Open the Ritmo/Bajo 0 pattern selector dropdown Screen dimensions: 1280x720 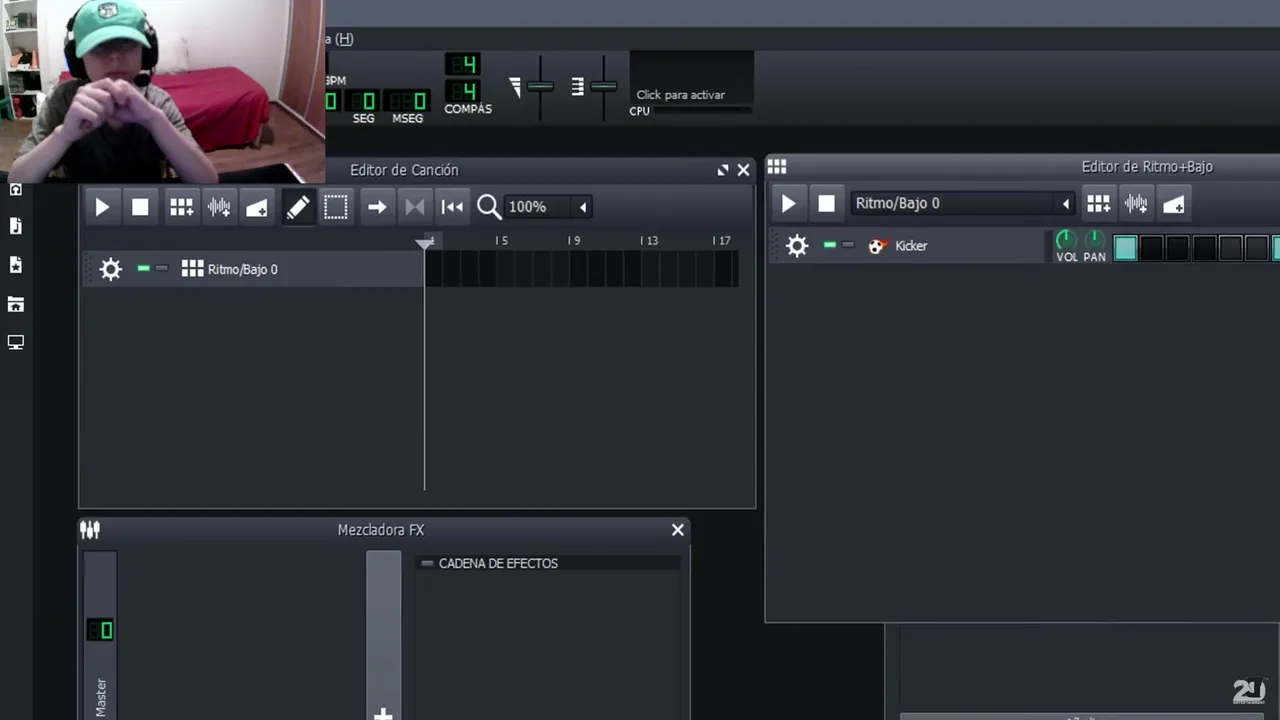[x=962, y=204]
